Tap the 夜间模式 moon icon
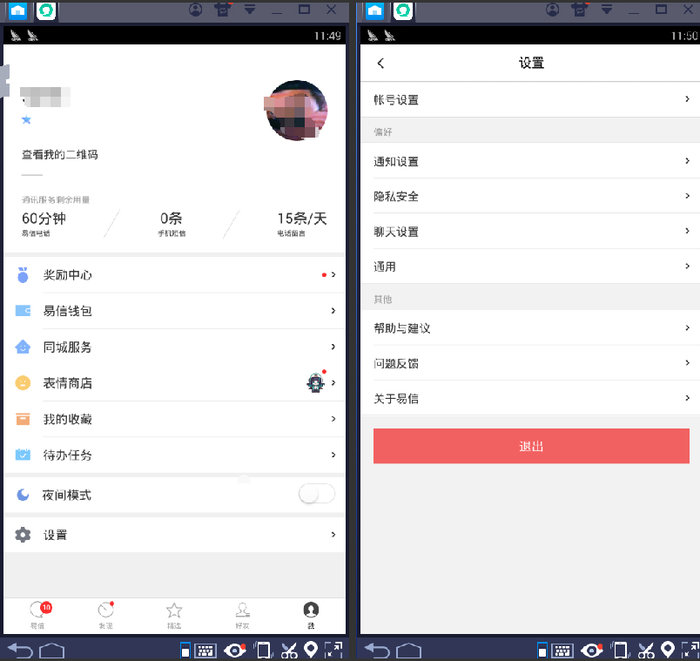 point(23,495)
